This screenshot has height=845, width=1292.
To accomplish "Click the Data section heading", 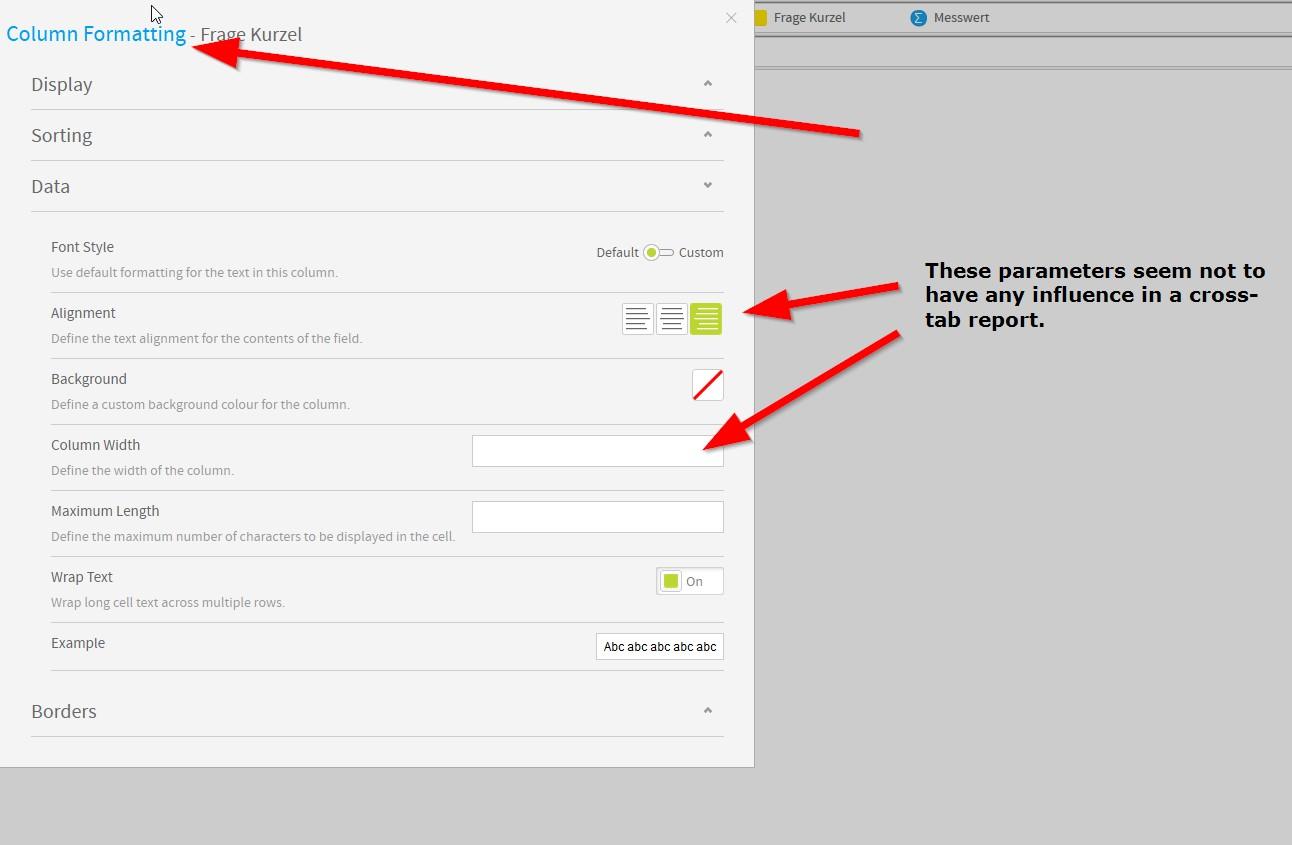I will [51, 187].
